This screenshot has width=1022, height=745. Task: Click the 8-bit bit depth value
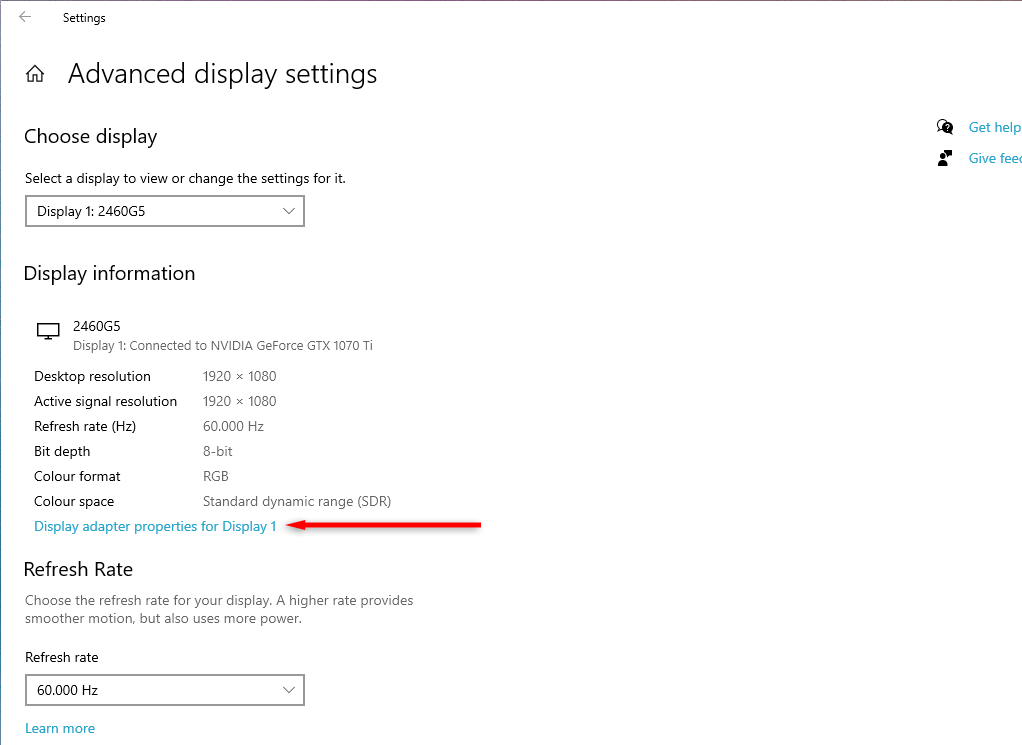220,451
